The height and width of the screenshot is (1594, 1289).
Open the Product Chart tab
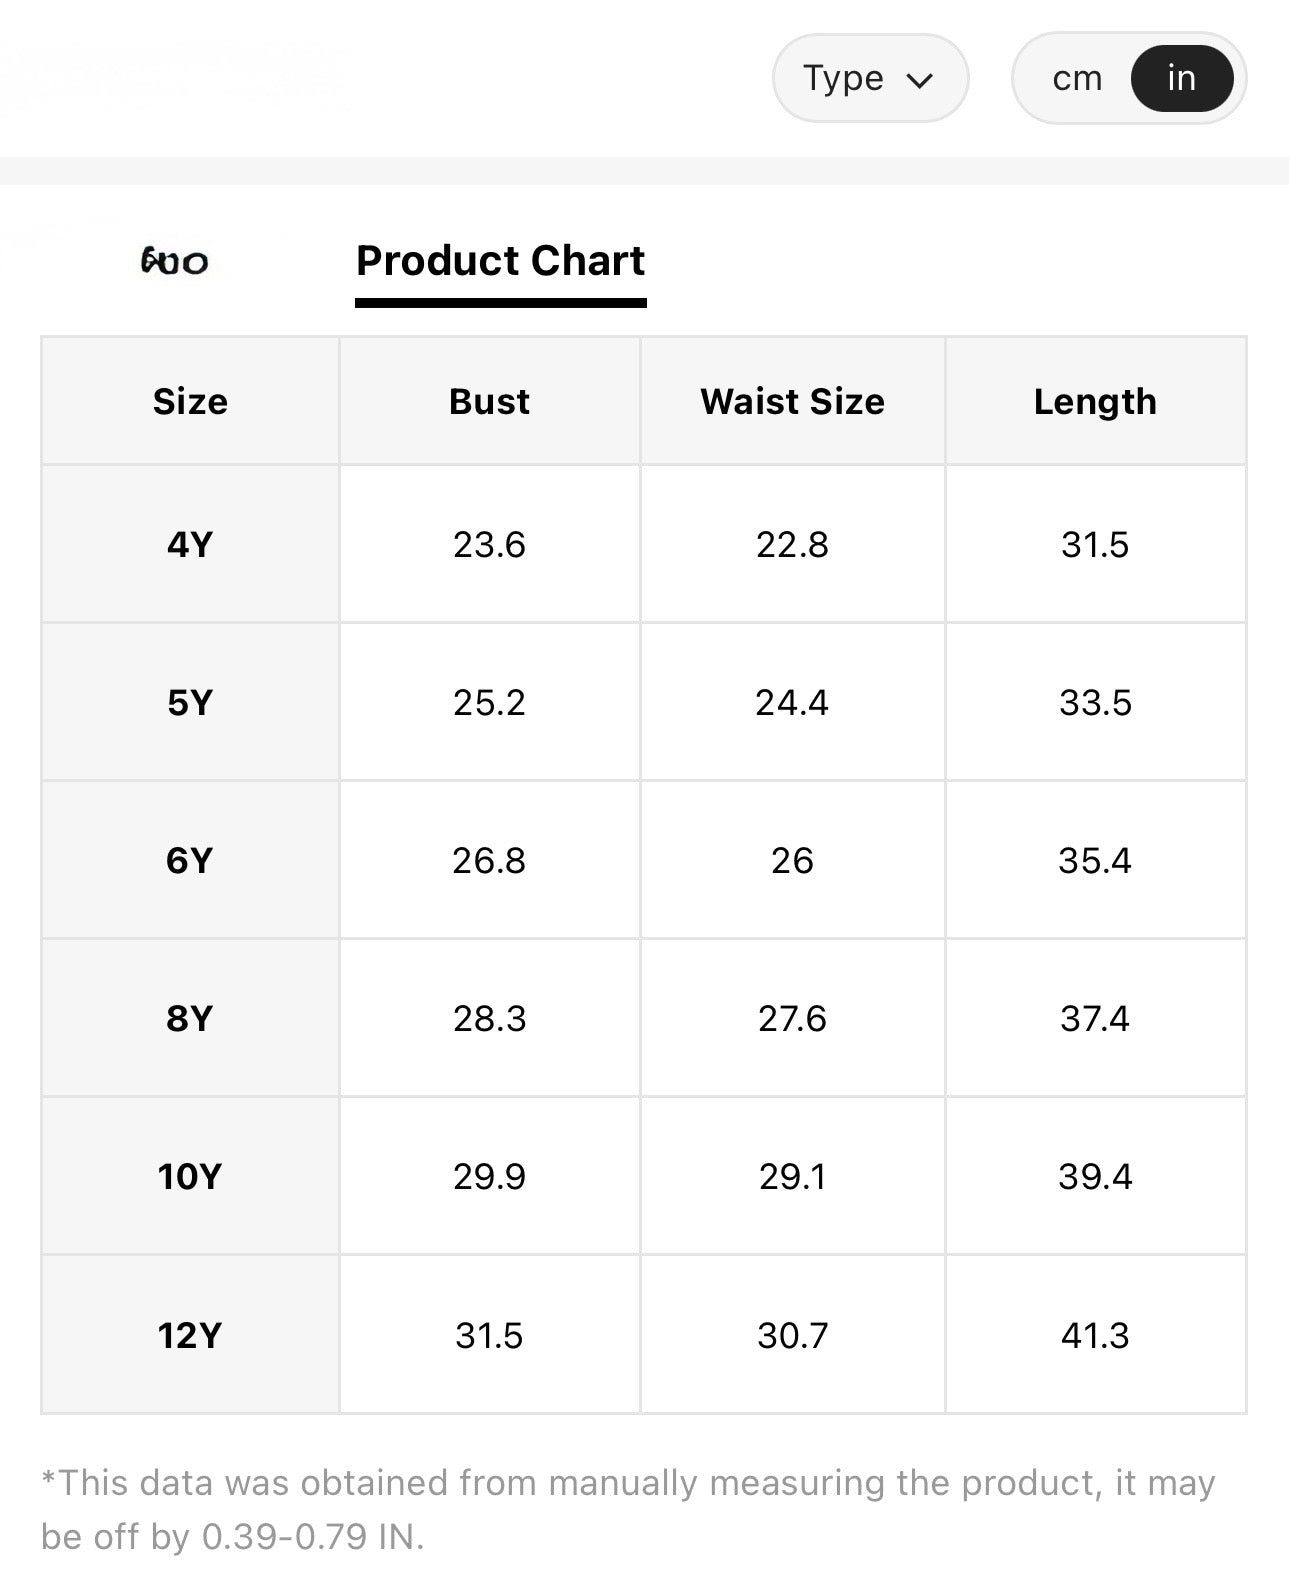coord(501,261)
